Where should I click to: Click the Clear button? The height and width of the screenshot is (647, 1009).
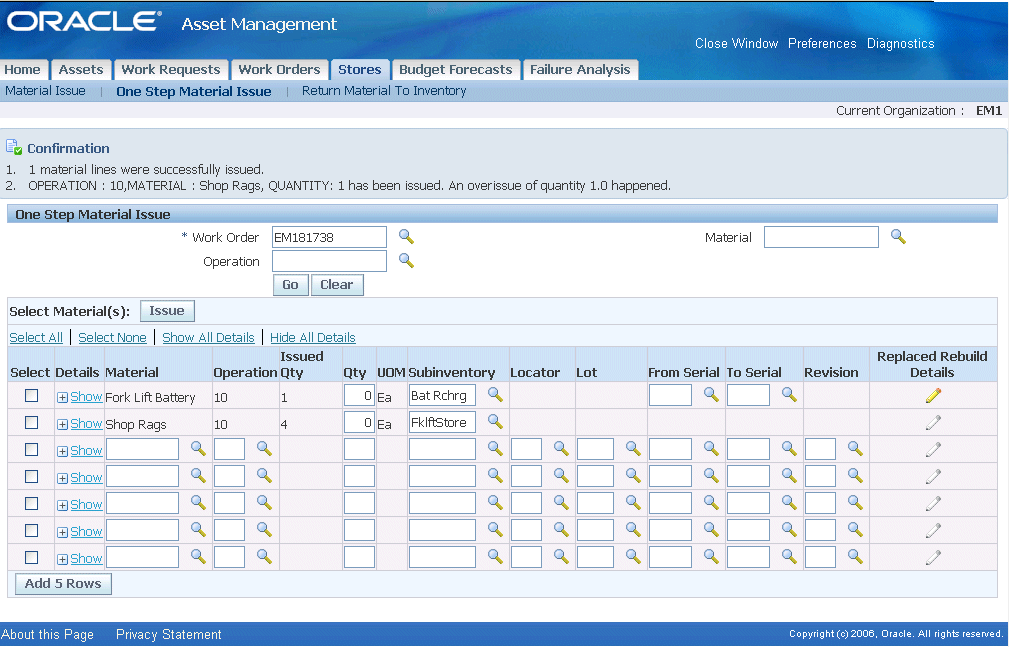pos(337,285)
